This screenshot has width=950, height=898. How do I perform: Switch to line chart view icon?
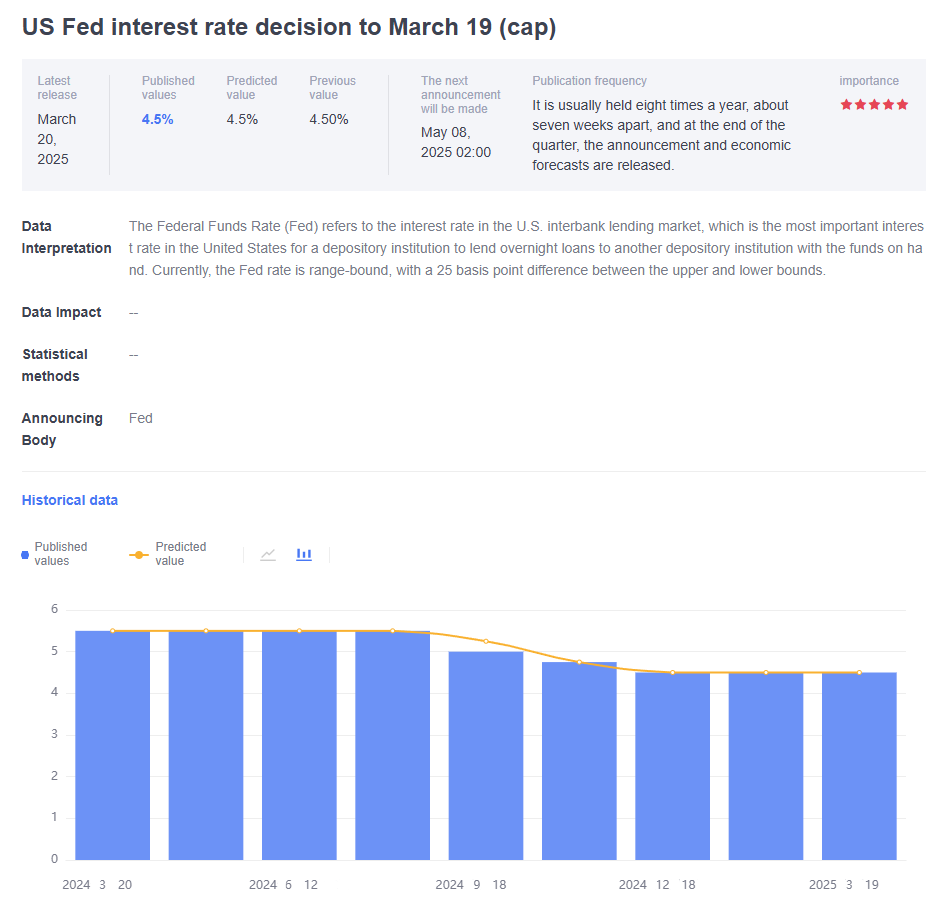pos(268,554)
